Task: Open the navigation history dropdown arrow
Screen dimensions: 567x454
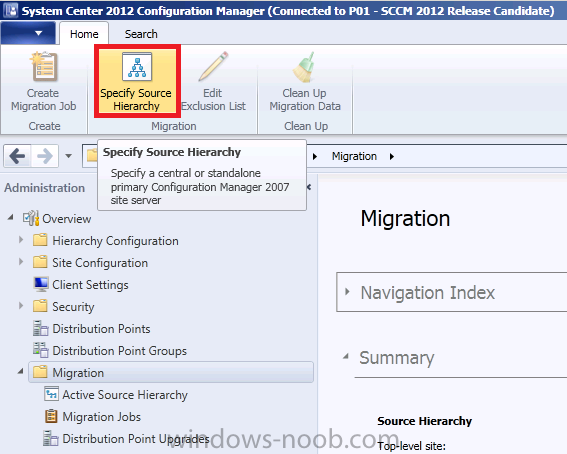Action: tap(68, 156)
